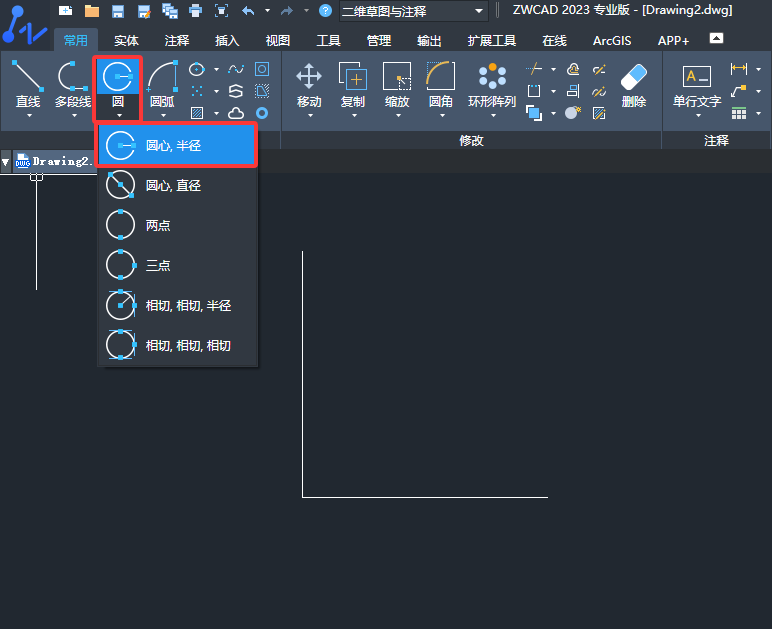The image size is (772, 629).
Task: Expand the trim tool dropdown arrow
Action: click(553, 69)
